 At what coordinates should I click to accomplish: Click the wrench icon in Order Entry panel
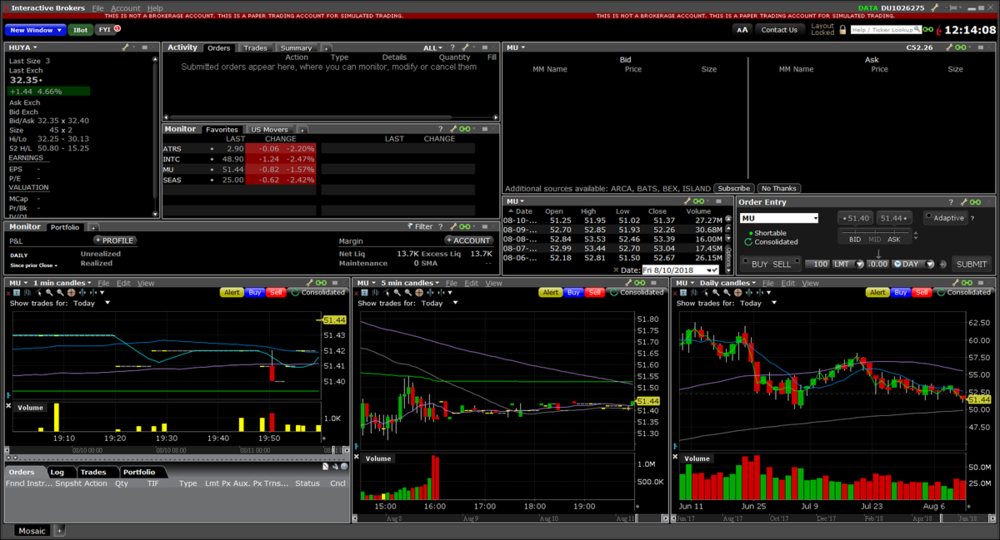[x=964, y=202]
